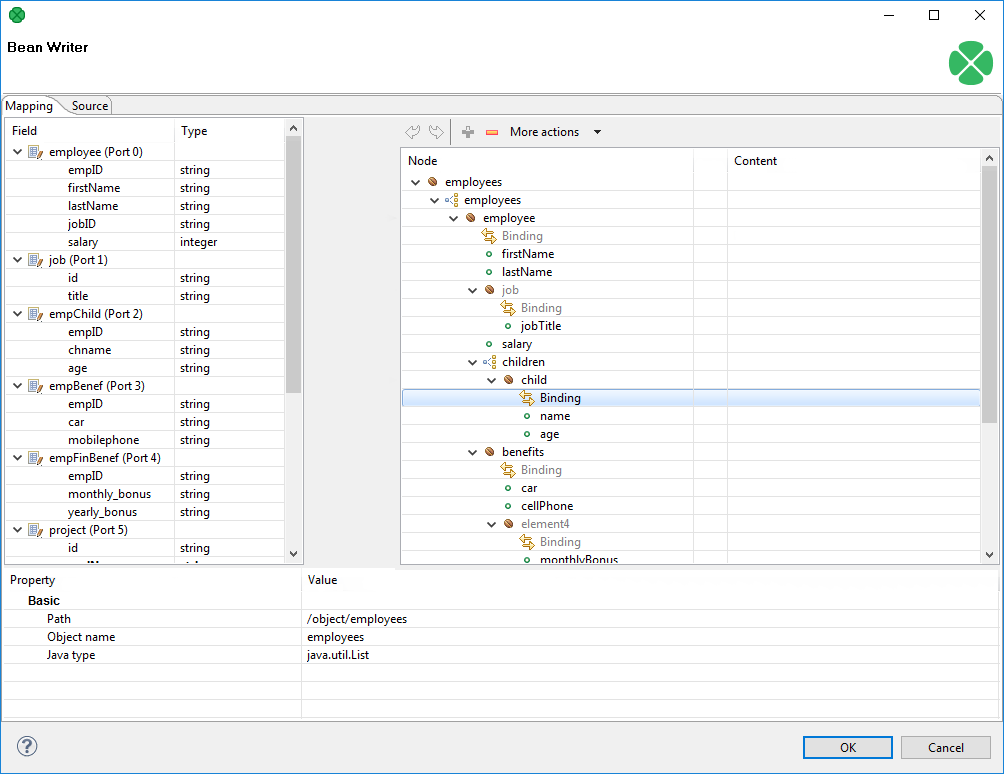The width and height of the screenshot is (1004, 774).
Task: Click the bean icon beside the employee node
Action: click(468, 217)
